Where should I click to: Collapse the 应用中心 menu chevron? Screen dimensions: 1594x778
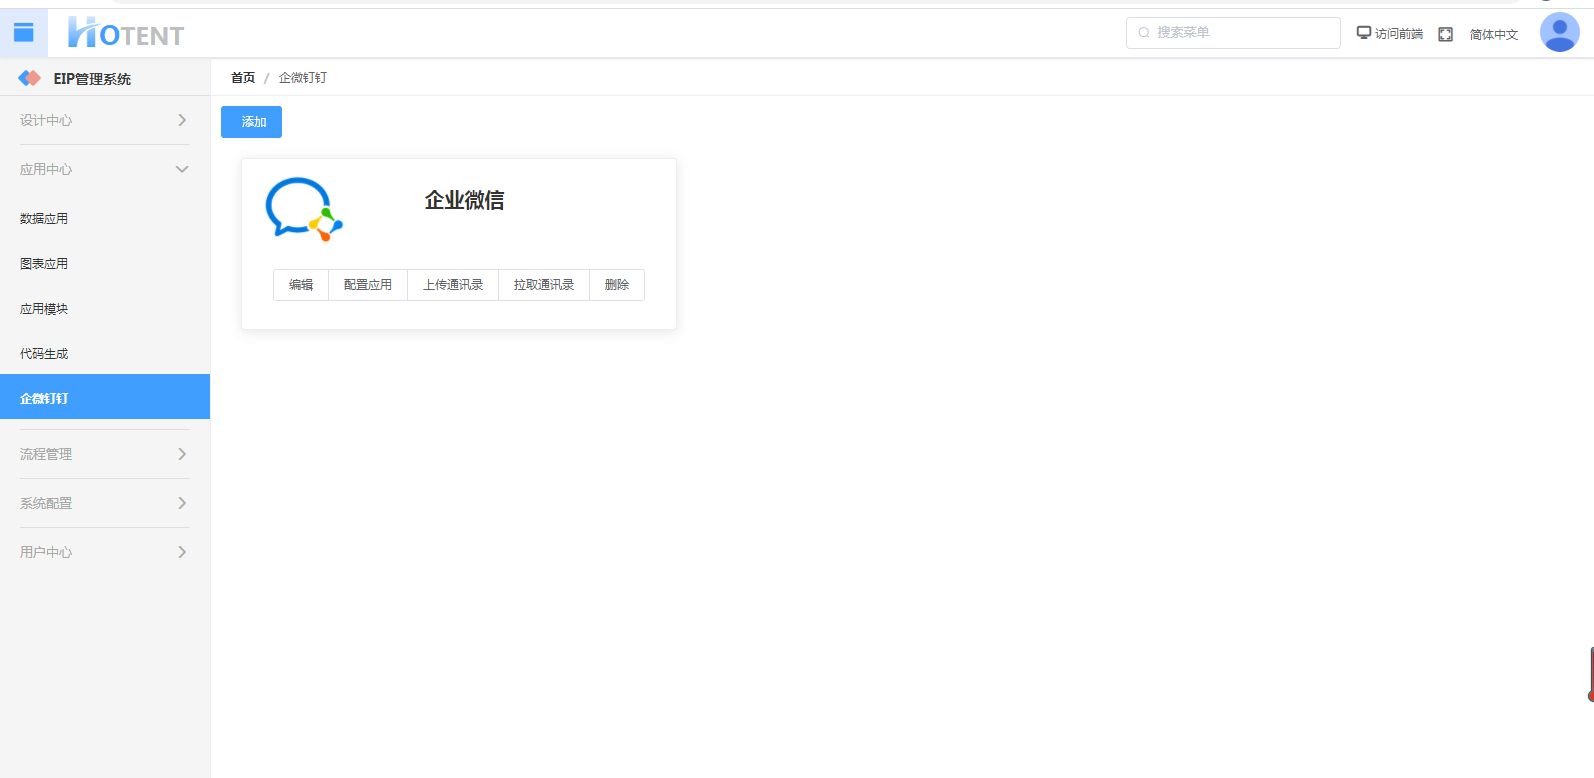click(182, 169)
